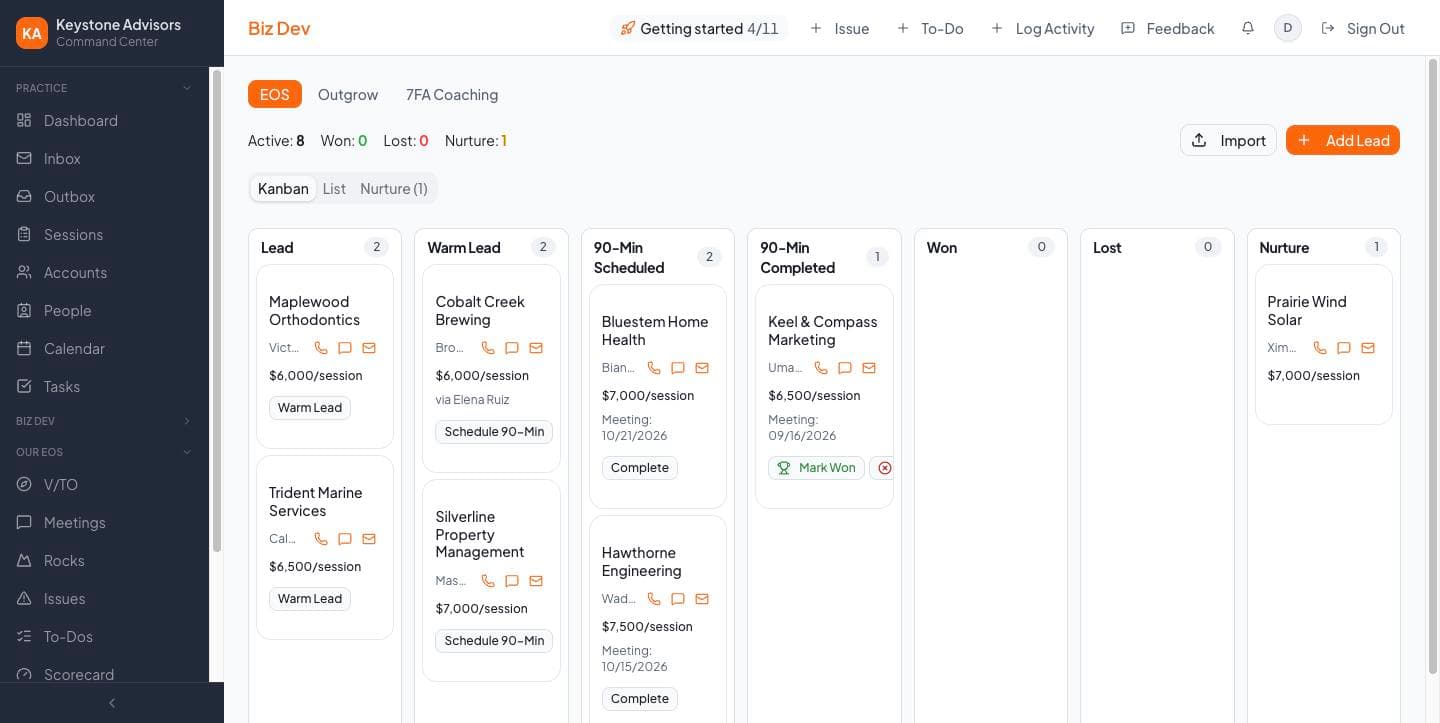Select the Kanban view
1440x723 pixels.
pyautogui.click(x=283, y=188)
